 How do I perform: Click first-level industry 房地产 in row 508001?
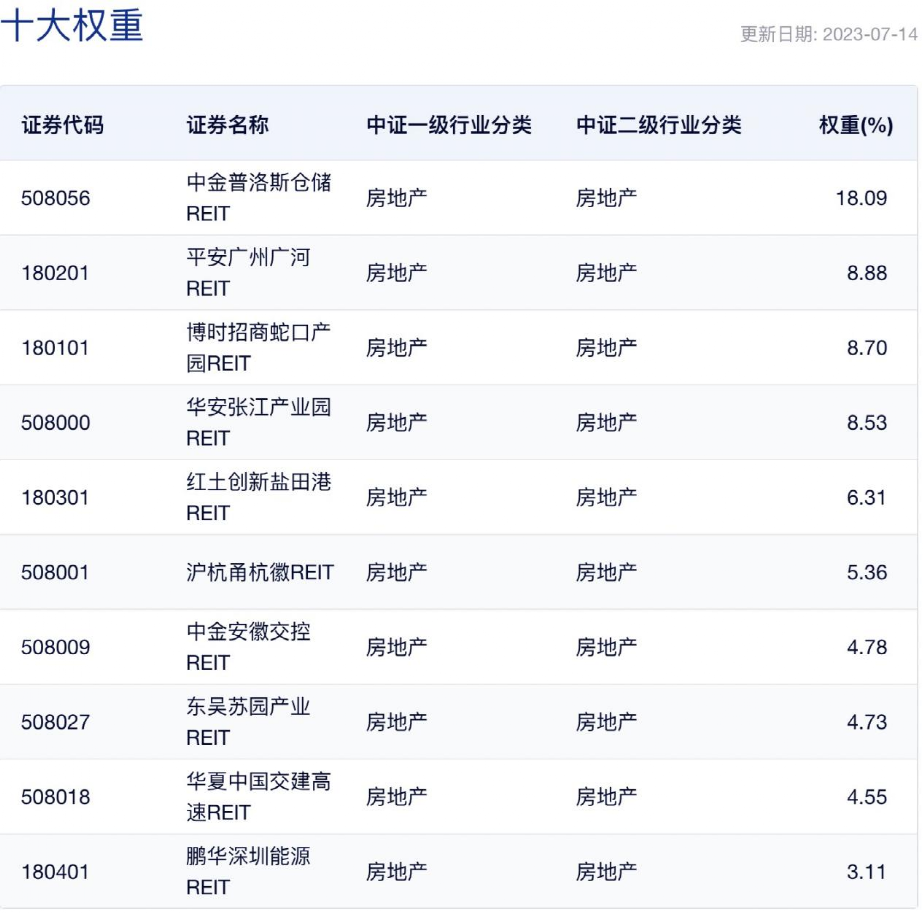click(x=397, y=572)
